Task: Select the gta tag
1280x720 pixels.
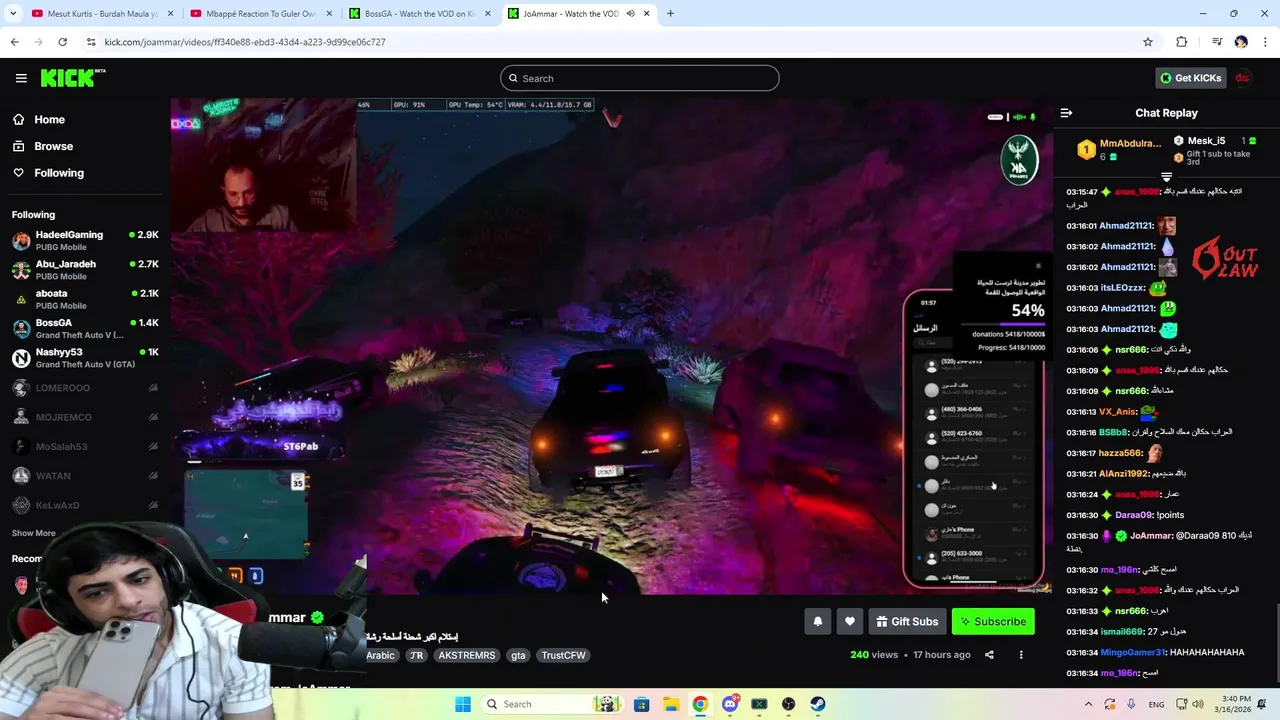Action: coord(518,655)
